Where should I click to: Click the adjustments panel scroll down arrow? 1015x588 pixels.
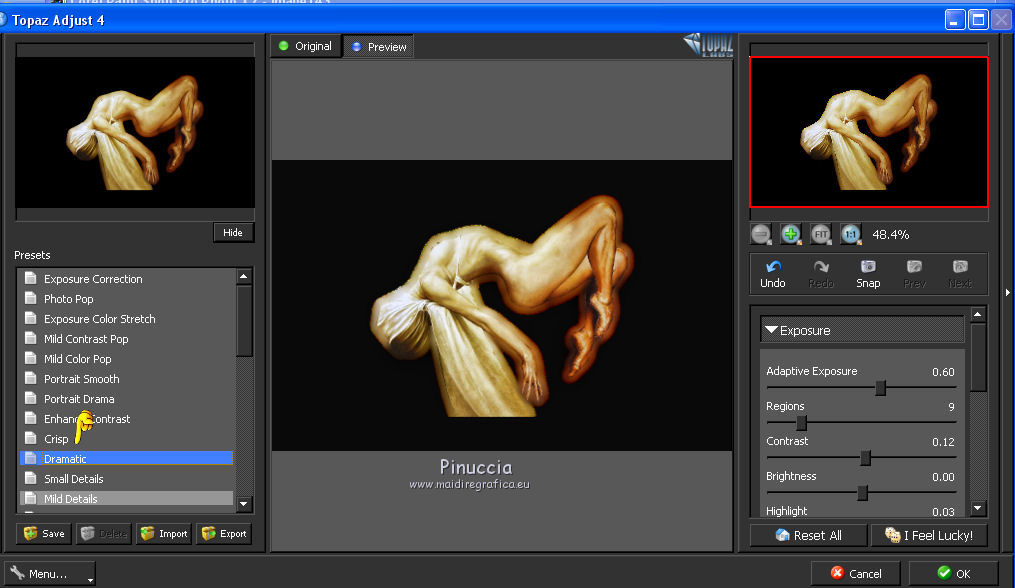978,508
